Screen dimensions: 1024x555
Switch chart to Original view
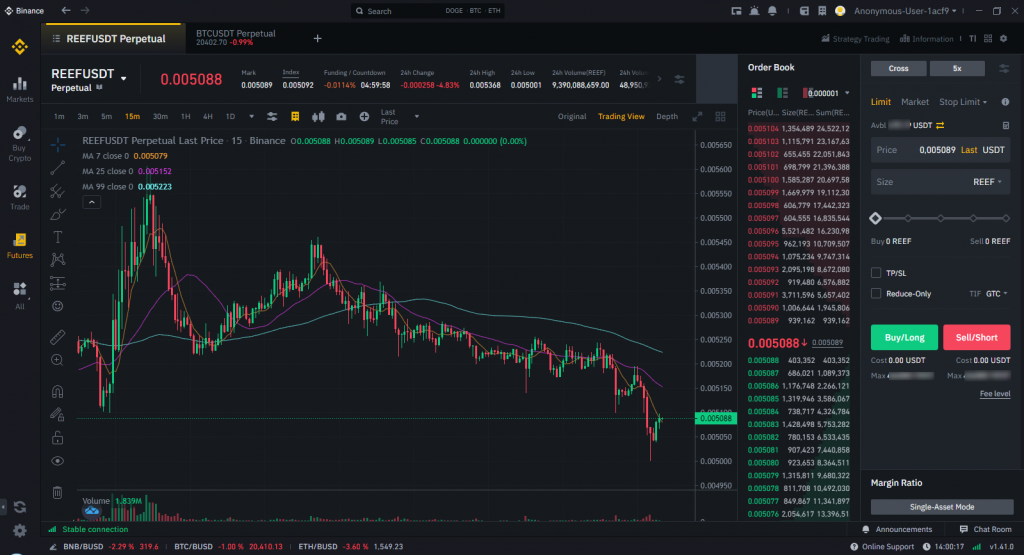(x=572, y=116)
